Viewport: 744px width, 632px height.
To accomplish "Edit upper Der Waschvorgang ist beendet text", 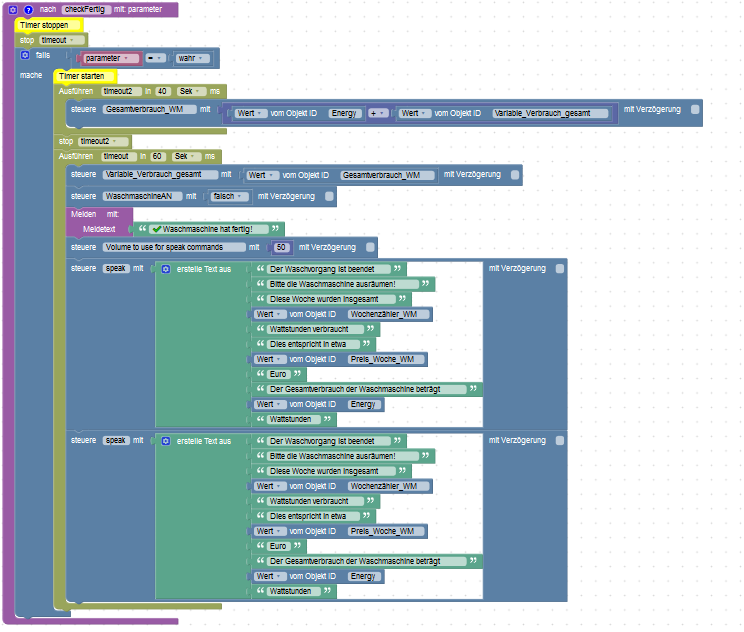I will [x=328, y=269].
